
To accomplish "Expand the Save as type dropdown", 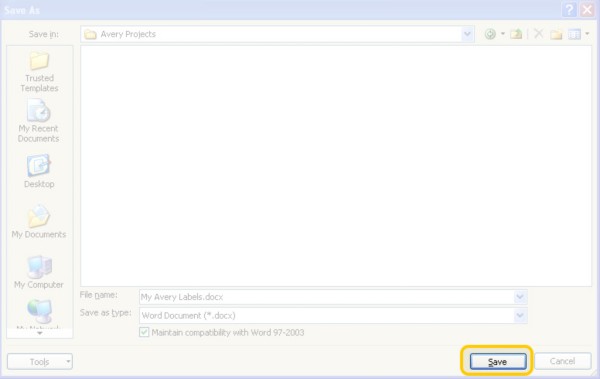I will (520, 315).
